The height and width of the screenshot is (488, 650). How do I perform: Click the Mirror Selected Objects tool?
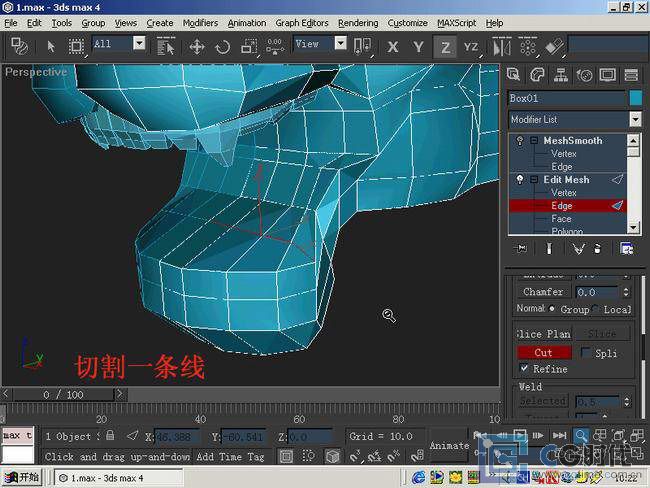pos(501,46)
